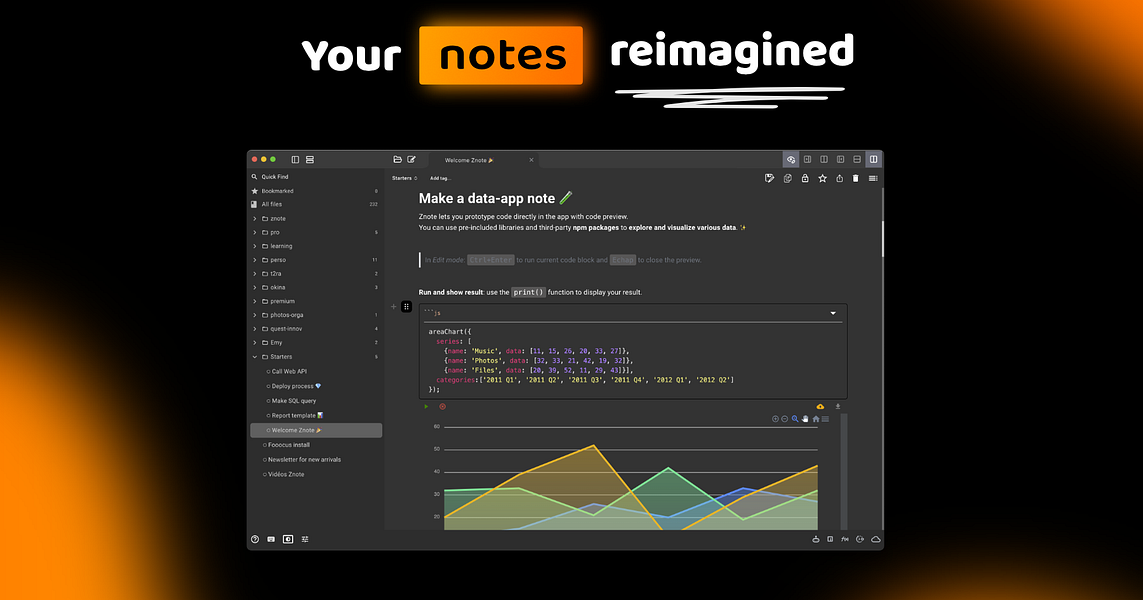Expand the perso folder
The width and height of the screenshot is (1143, 600).
pyautogui.click(x=255, y=260)
